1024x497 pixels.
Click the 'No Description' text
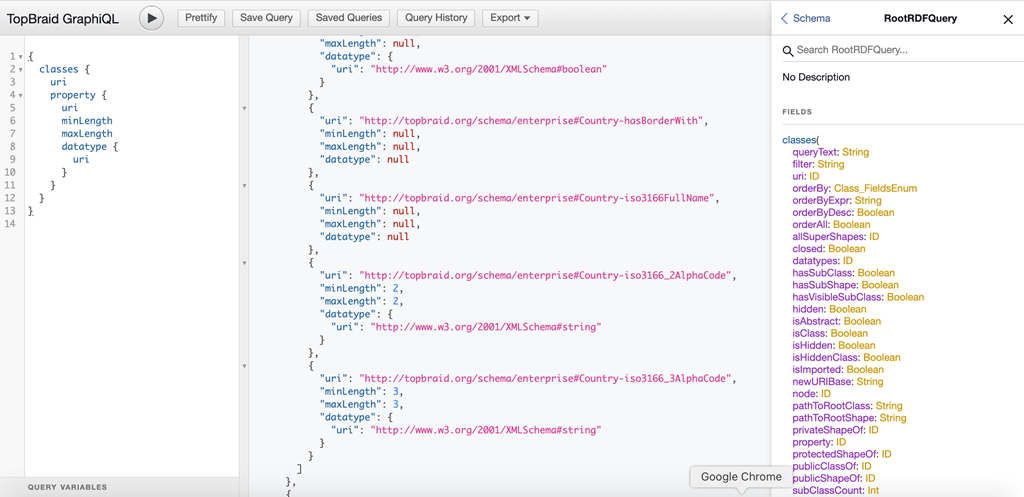pyautogui.click(x=816, y=77)
